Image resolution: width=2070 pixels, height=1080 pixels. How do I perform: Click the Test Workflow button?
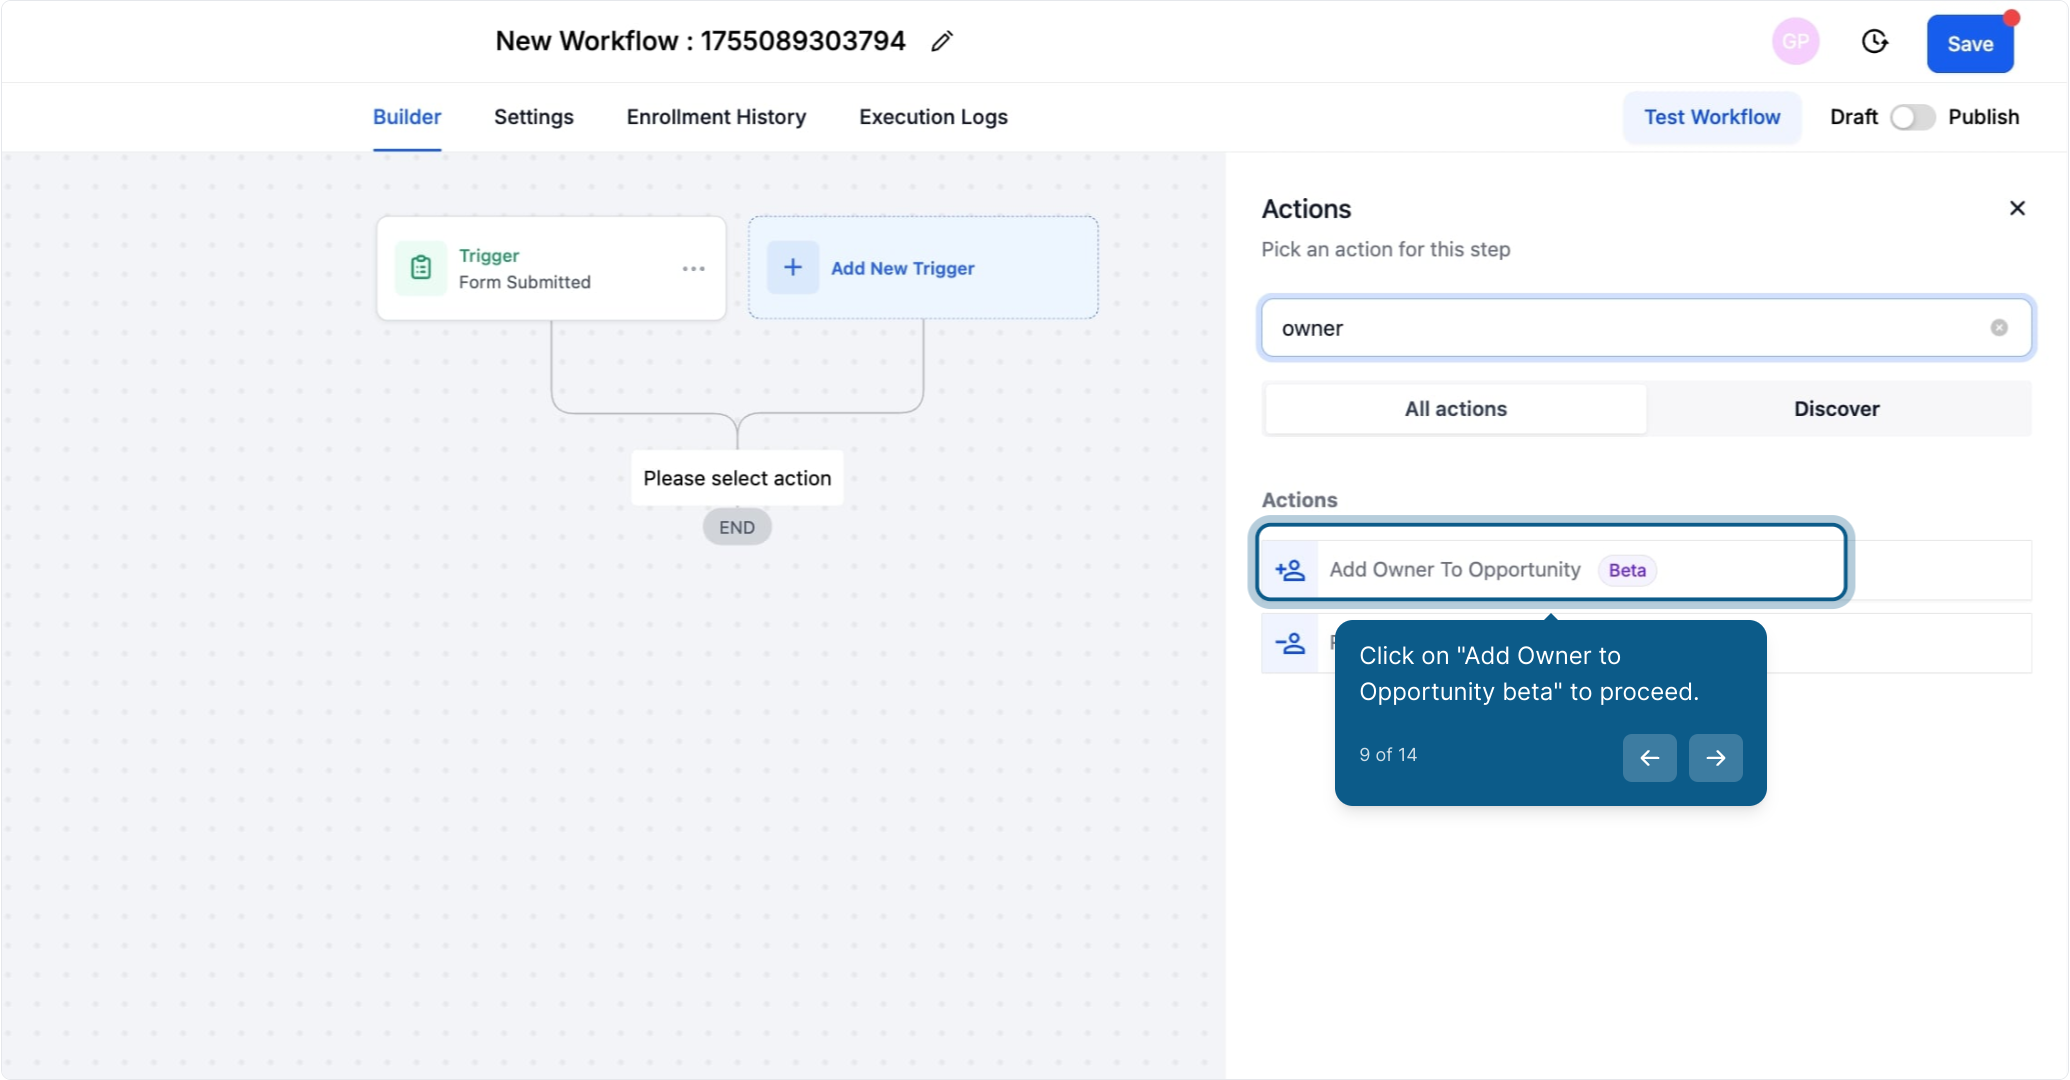(x=1712, y=117)
